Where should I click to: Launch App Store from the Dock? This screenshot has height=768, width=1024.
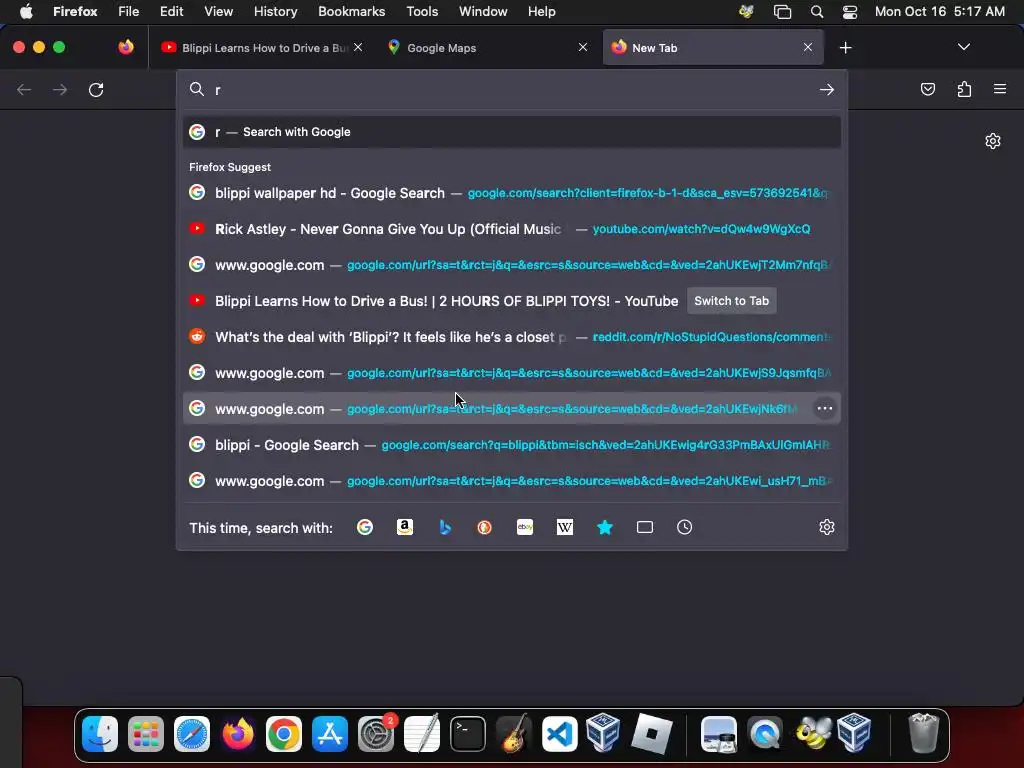pyautogui.click(x=330, y=734)
